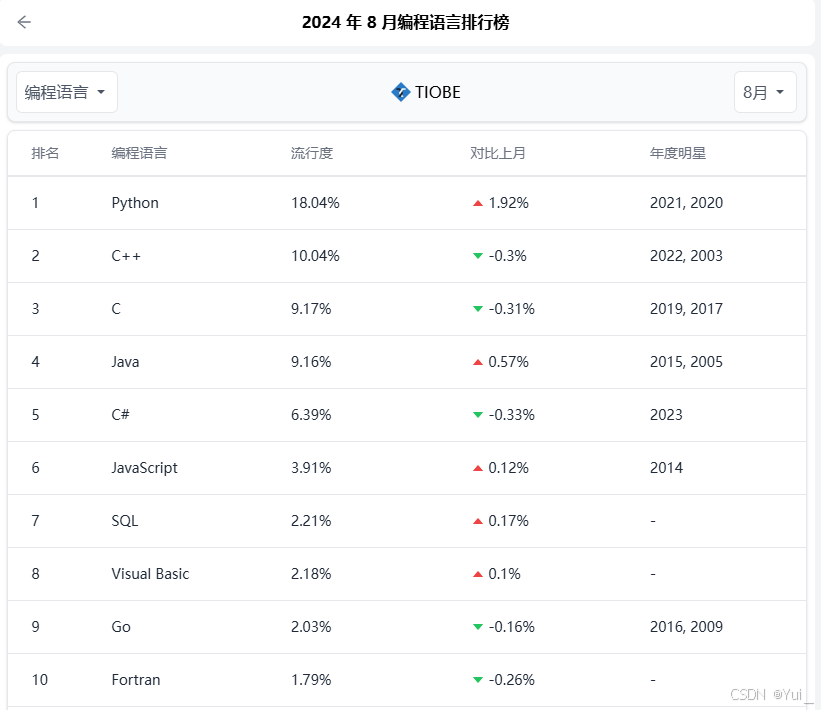
Task: Click the red up arrow in Java row
Action: pos(478,363)
